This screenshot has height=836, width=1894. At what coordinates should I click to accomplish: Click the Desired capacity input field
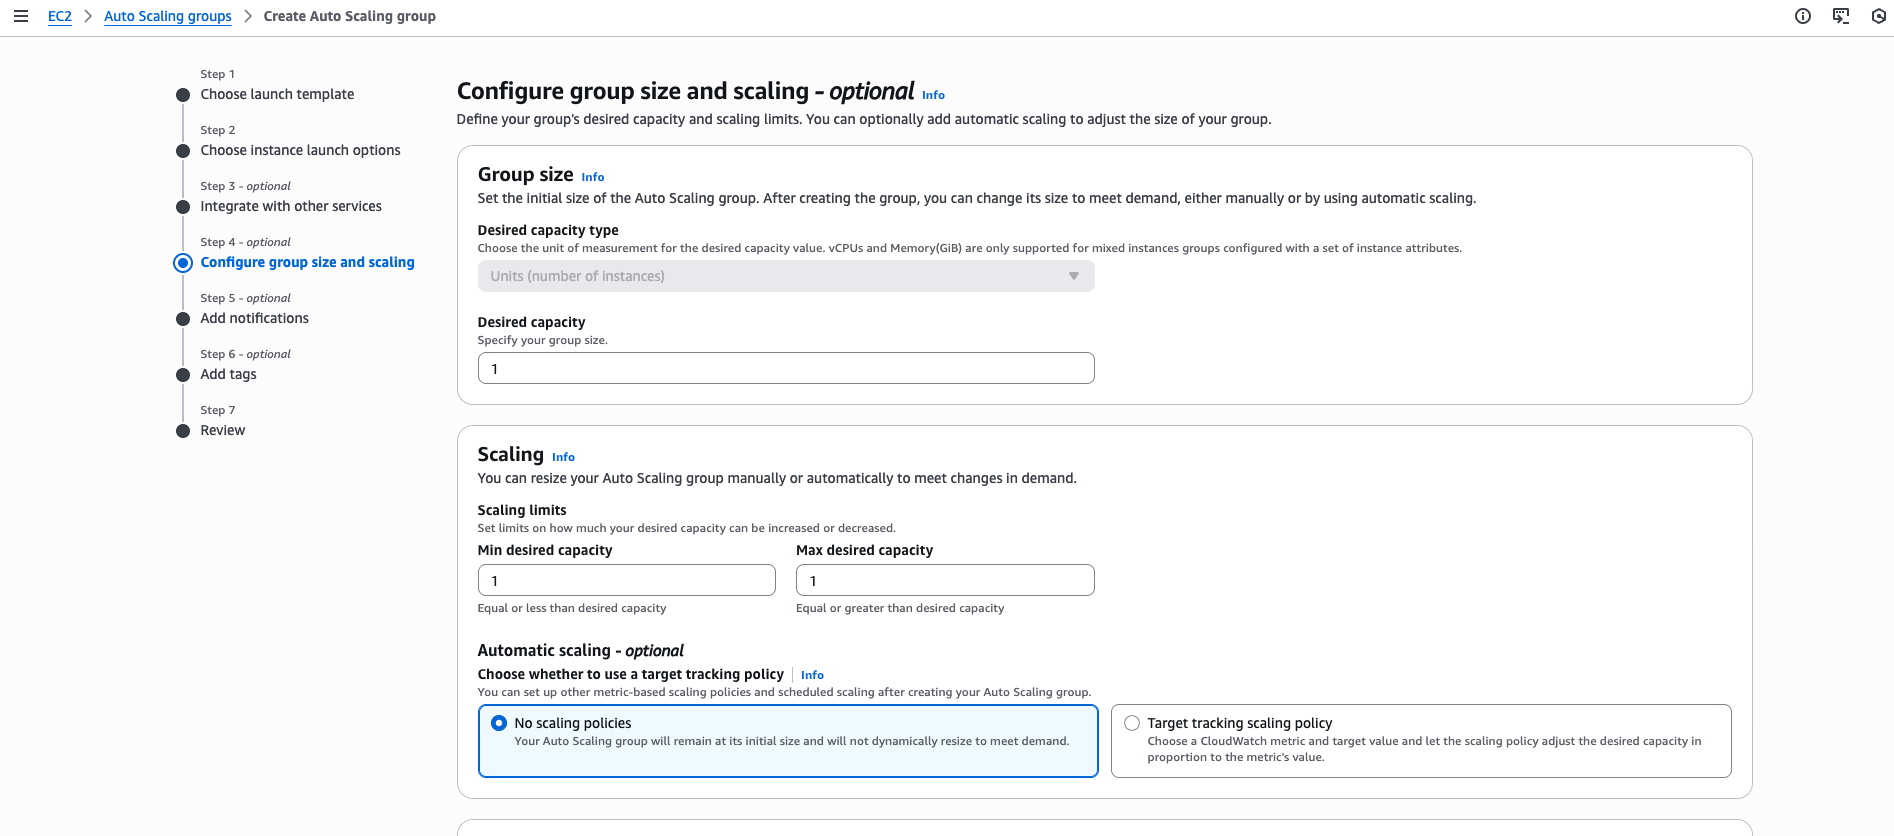pos(786,368)
